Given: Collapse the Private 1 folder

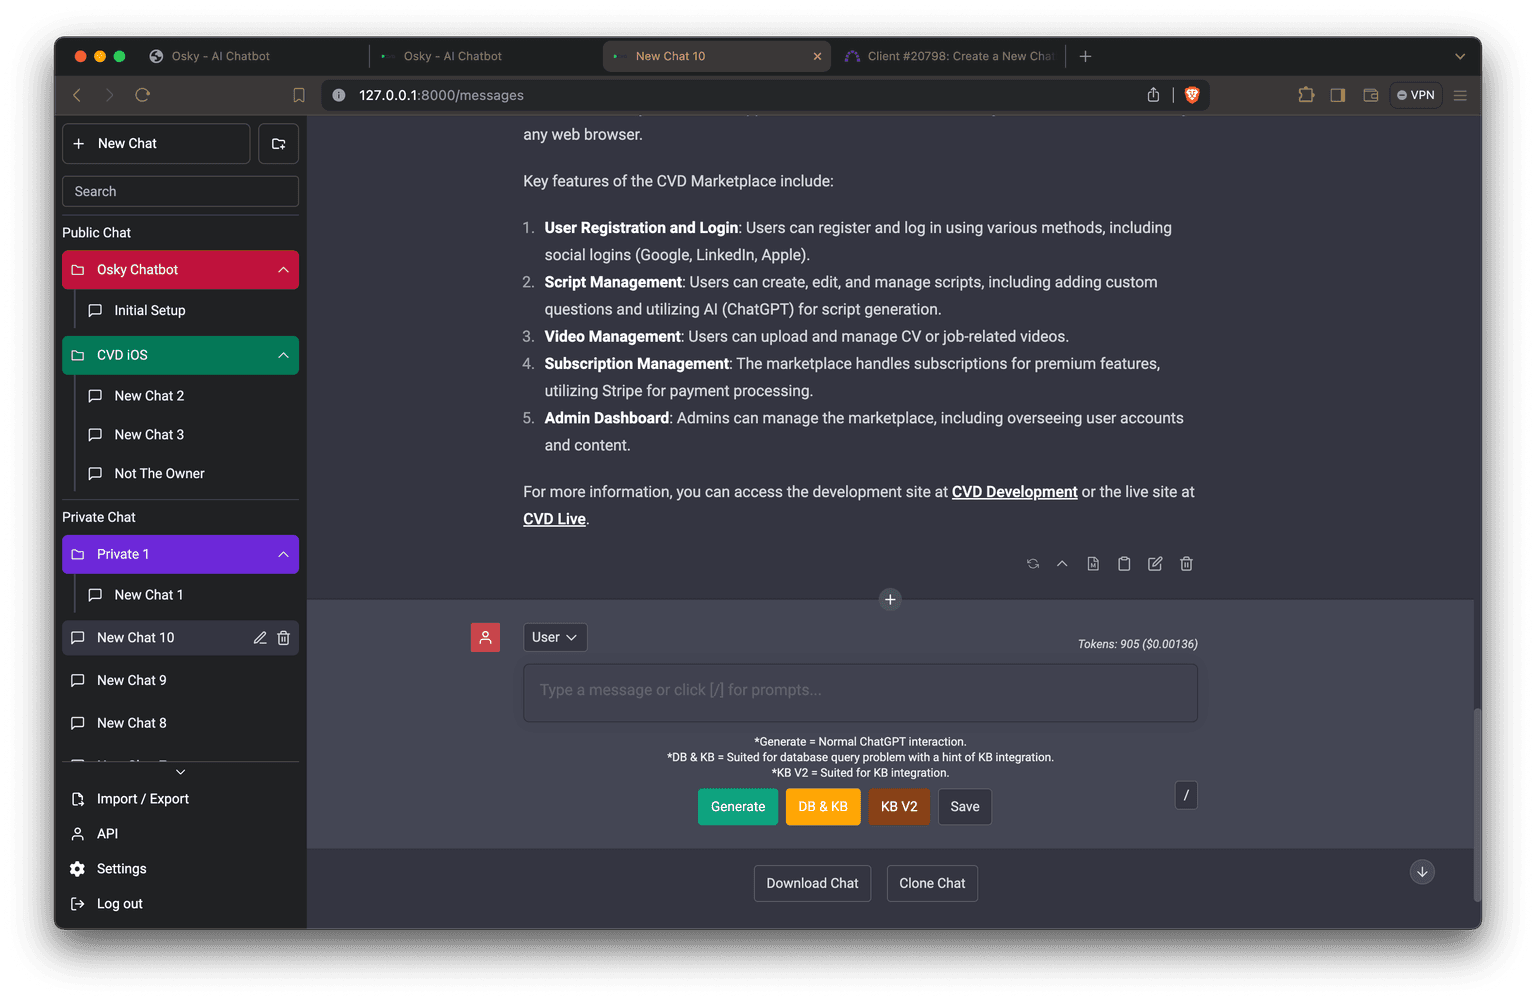Looking at the screenshot, I should coord(281,554).
